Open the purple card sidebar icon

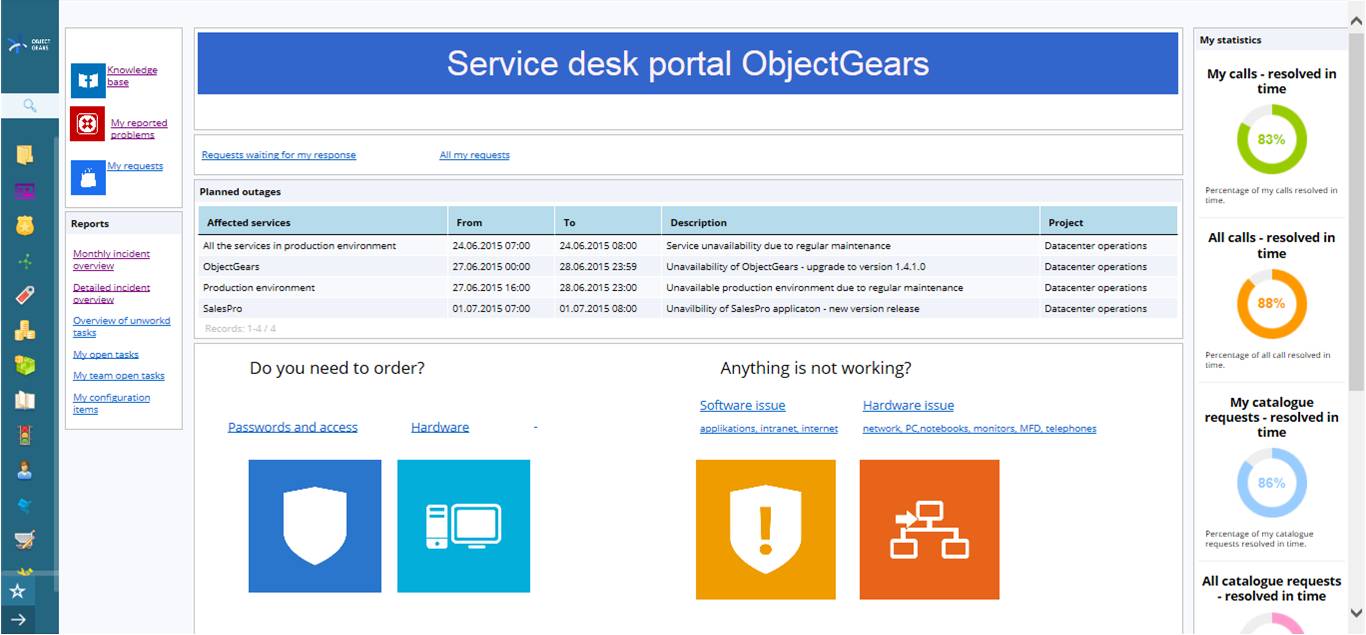(25, 190)
